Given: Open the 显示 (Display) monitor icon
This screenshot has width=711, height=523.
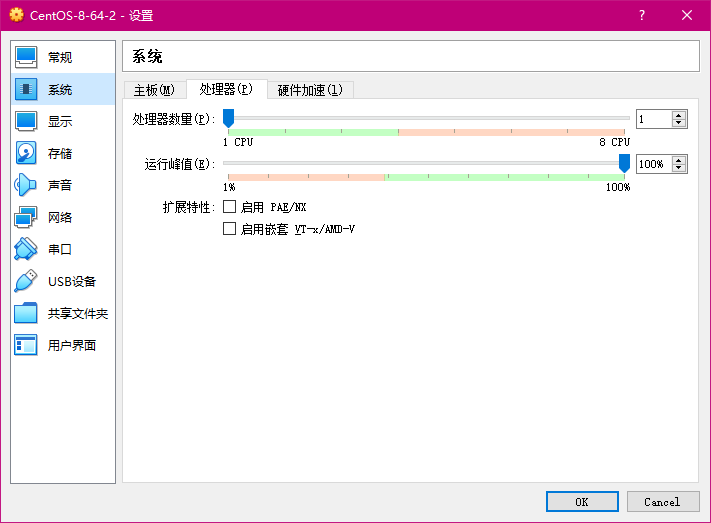Looking at the screenshot, I should click(26, 121).
